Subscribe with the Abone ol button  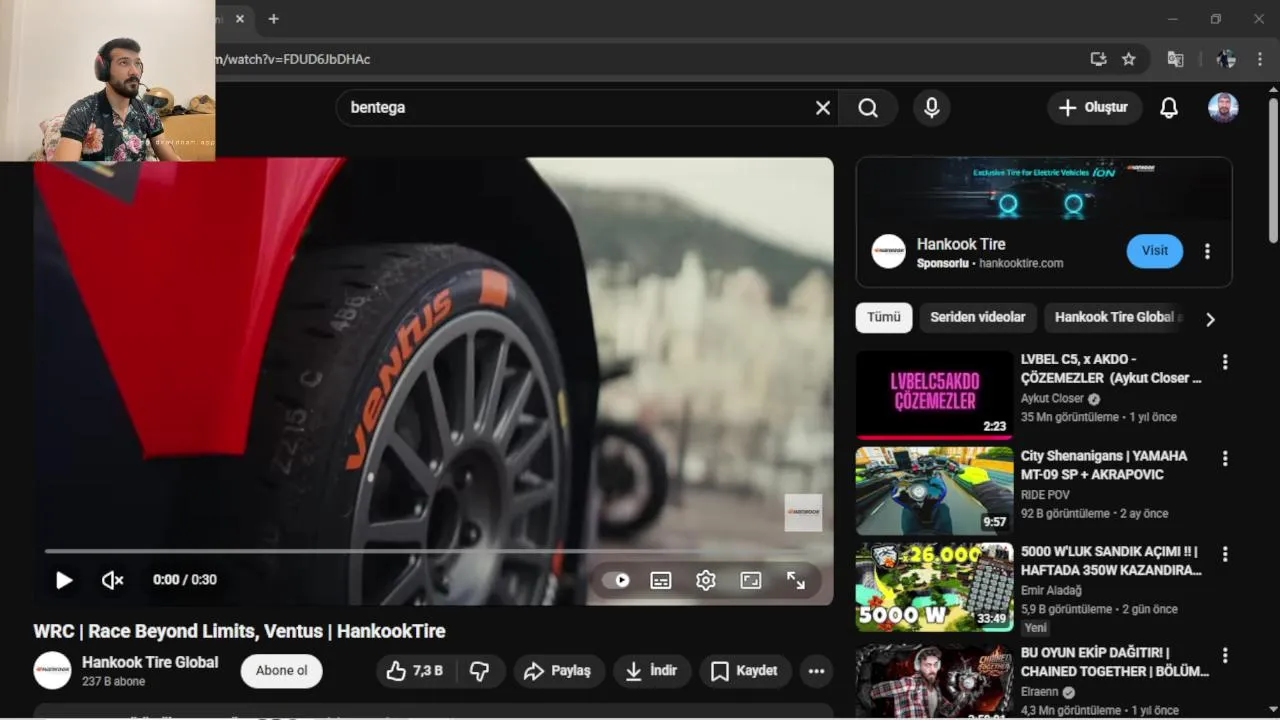(x=282, y=671)
